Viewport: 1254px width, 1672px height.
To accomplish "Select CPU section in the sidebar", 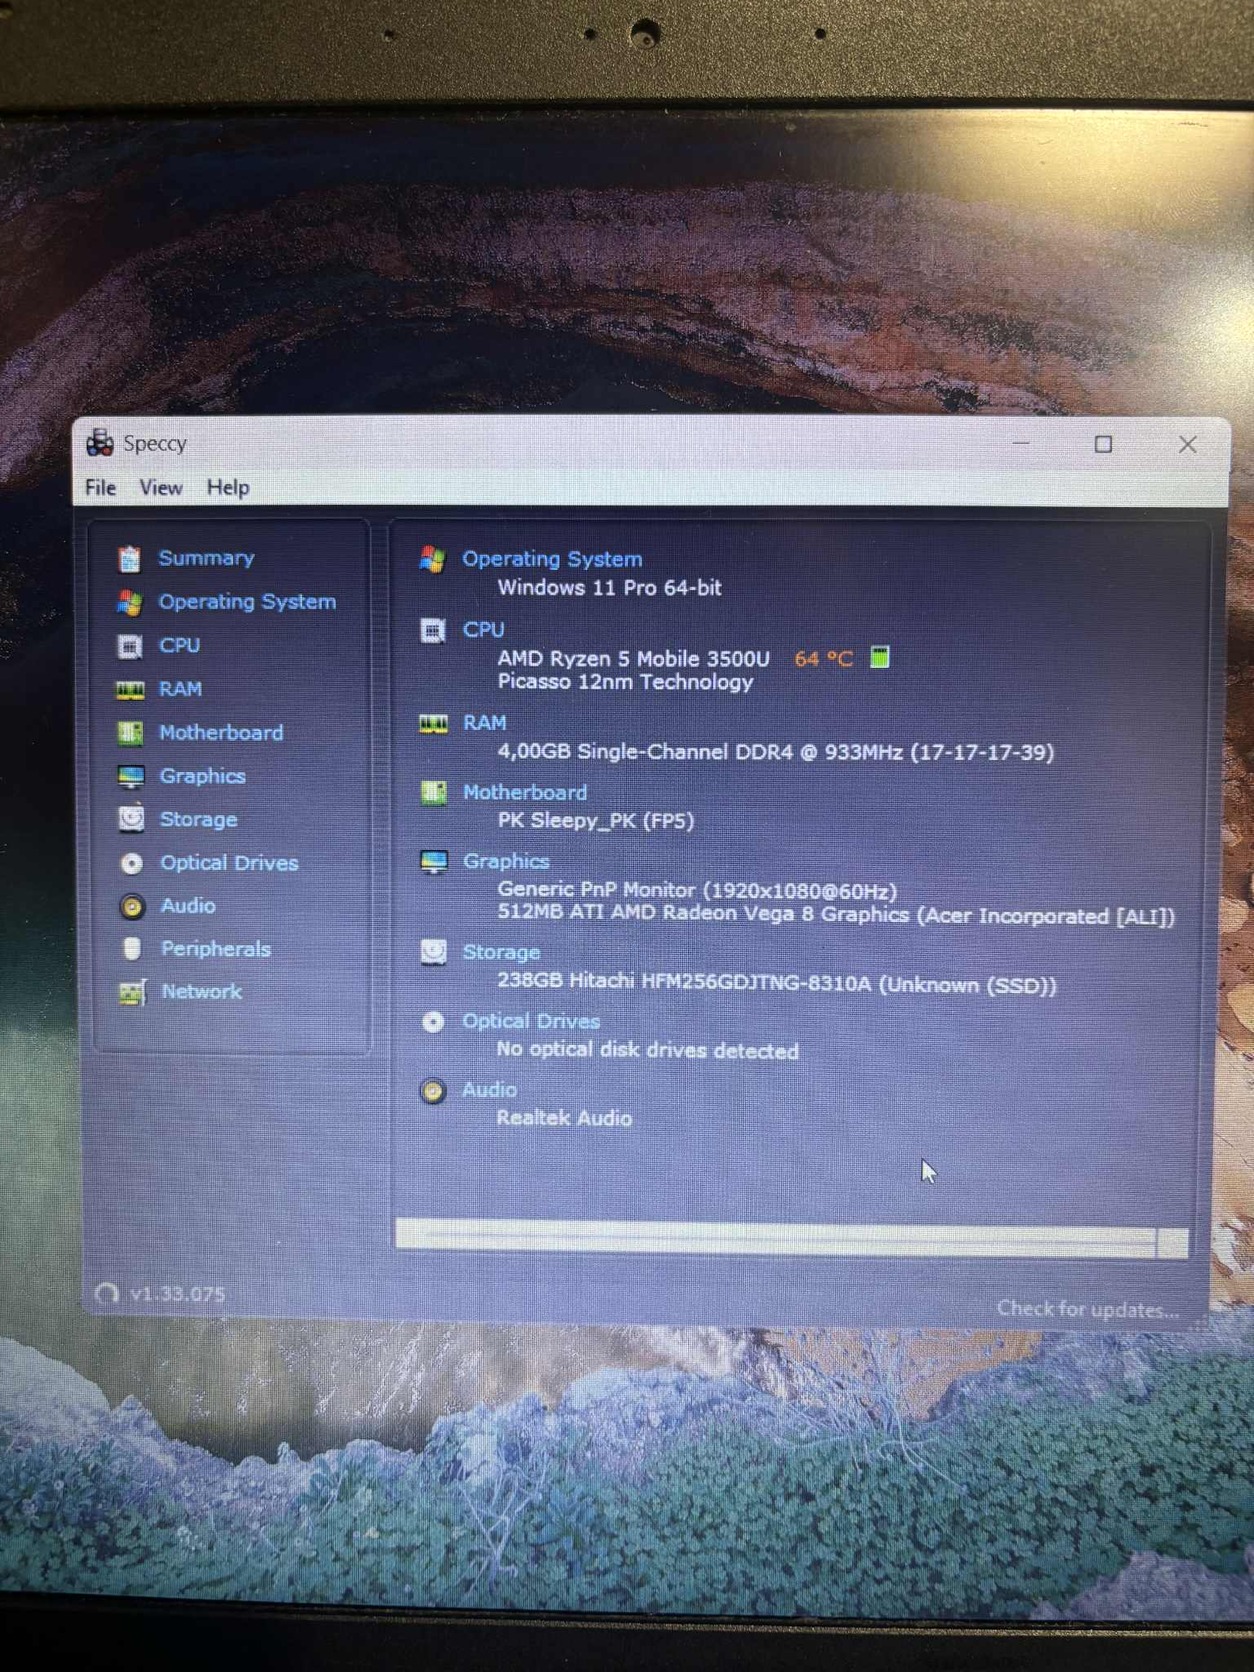I will coord(179,646).
